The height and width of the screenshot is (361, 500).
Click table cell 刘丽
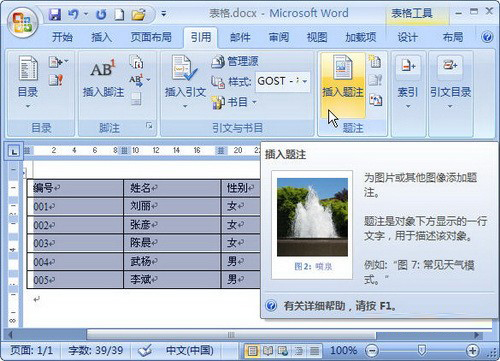[x=172, y=207]
